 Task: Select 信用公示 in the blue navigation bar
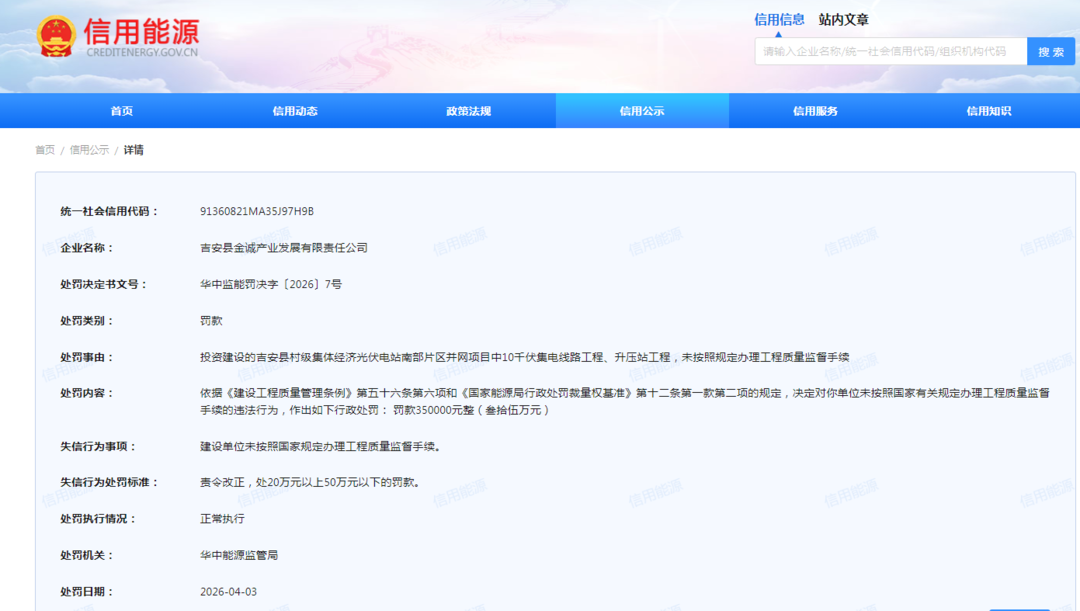(x=642, y=111)
